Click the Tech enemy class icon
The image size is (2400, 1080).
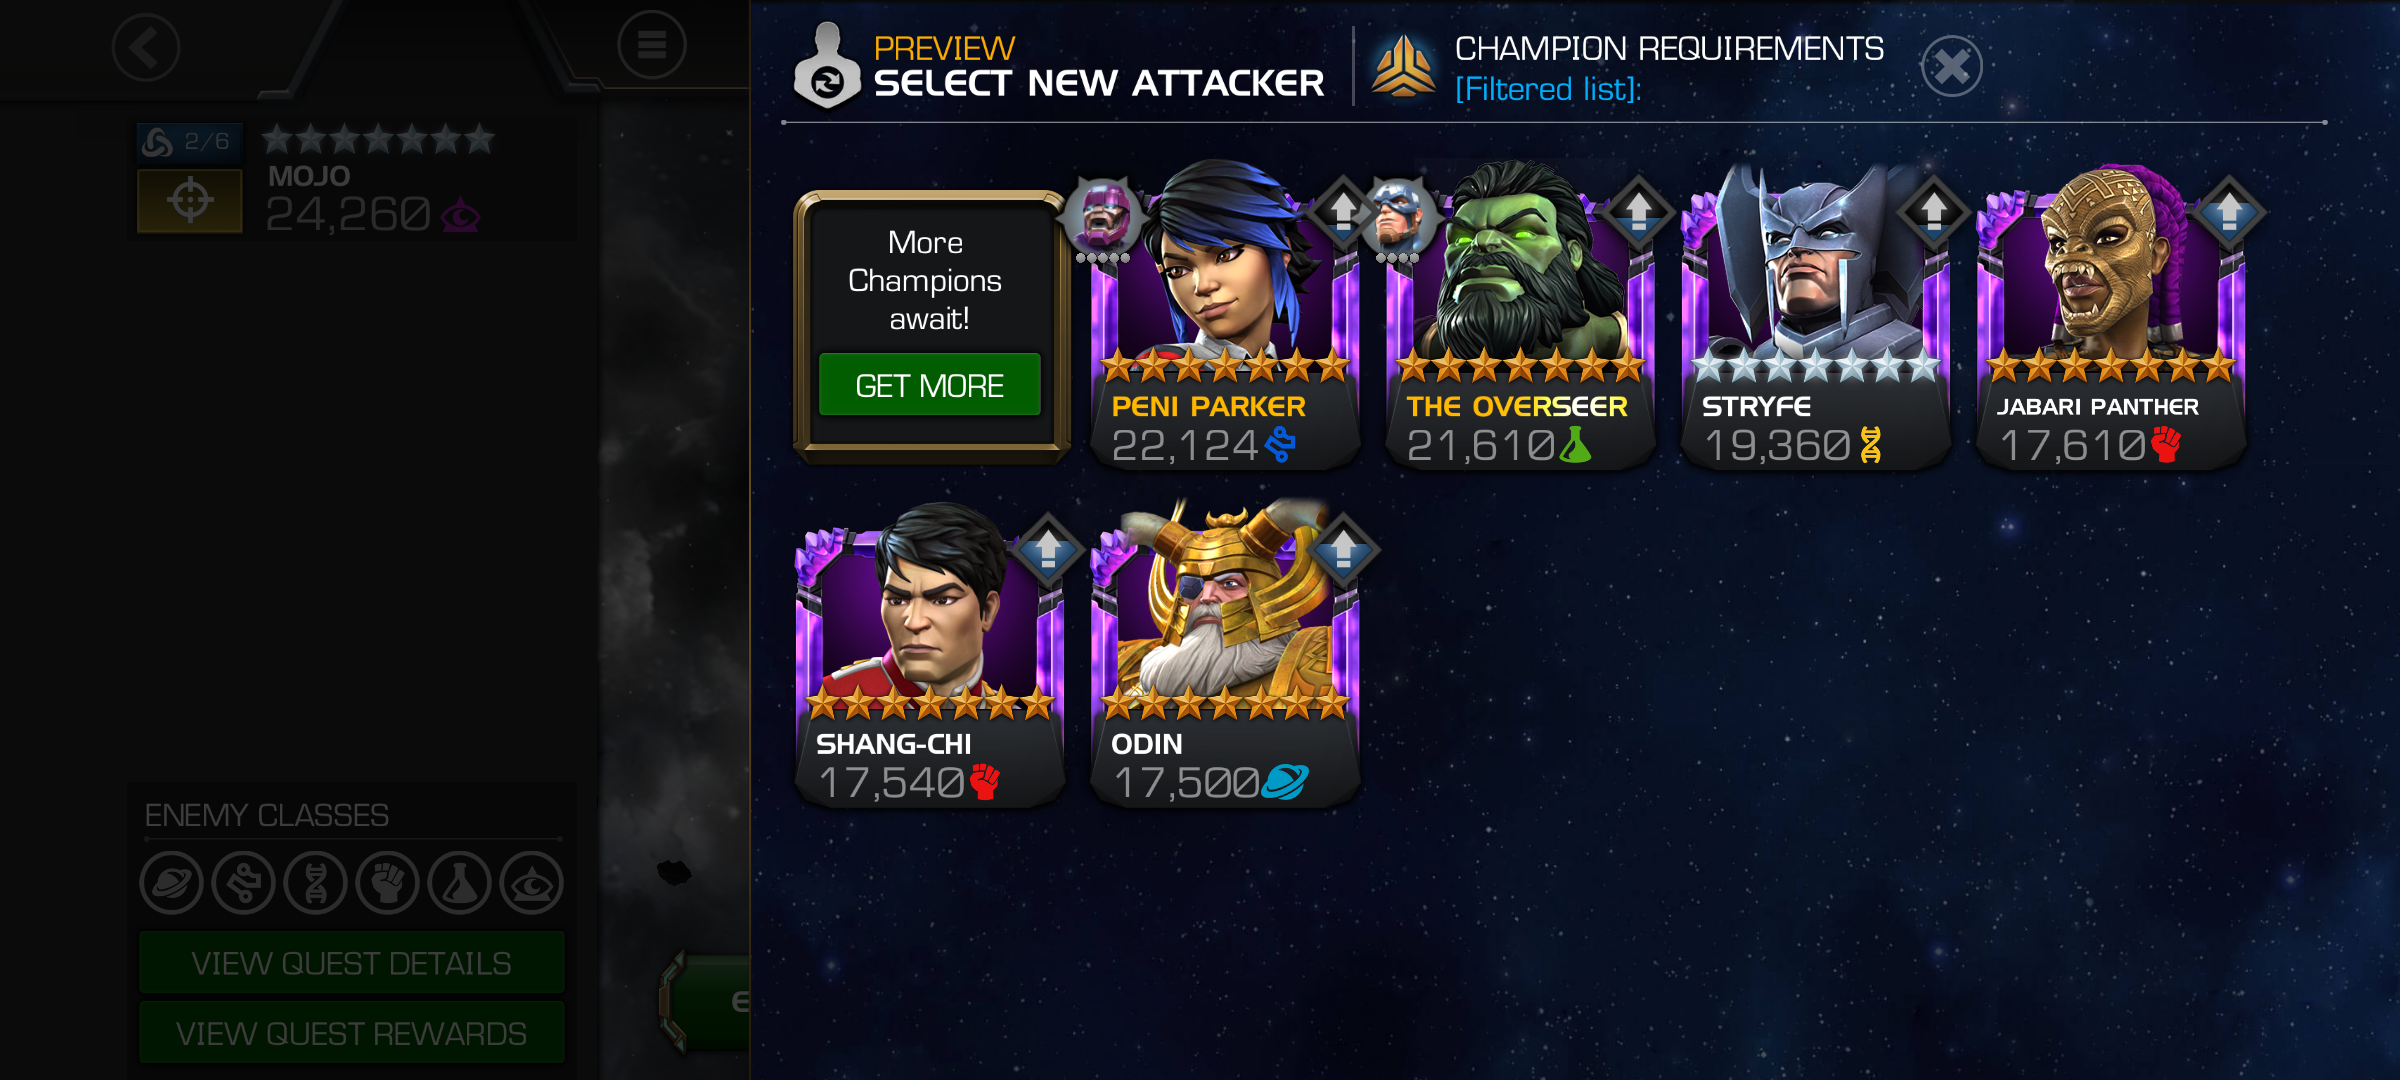tap(243, 883)
